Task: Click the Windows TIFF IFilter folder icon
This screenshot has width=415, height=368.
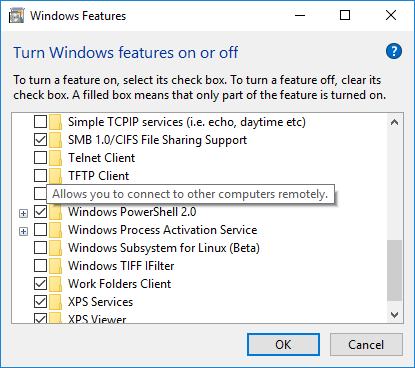Action: coord(55,266)
